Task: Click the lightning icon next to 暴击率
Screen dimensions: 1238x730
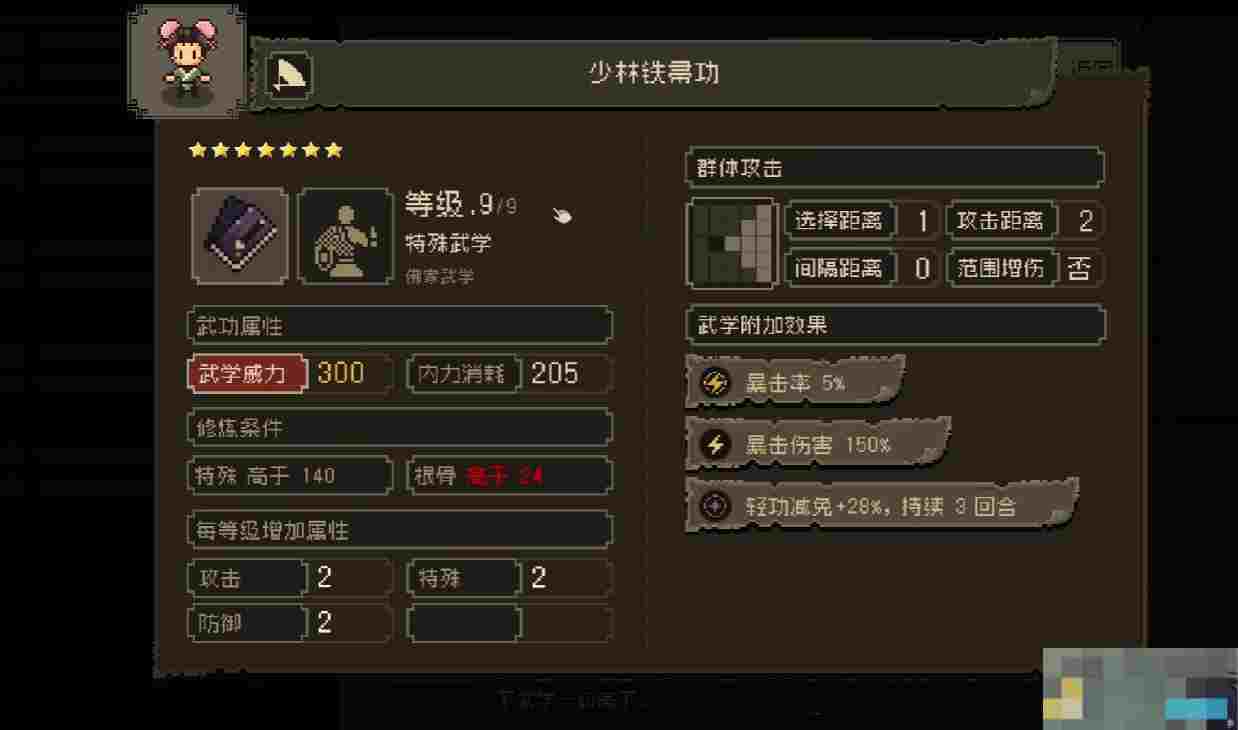Action: [x=715, y=383]
